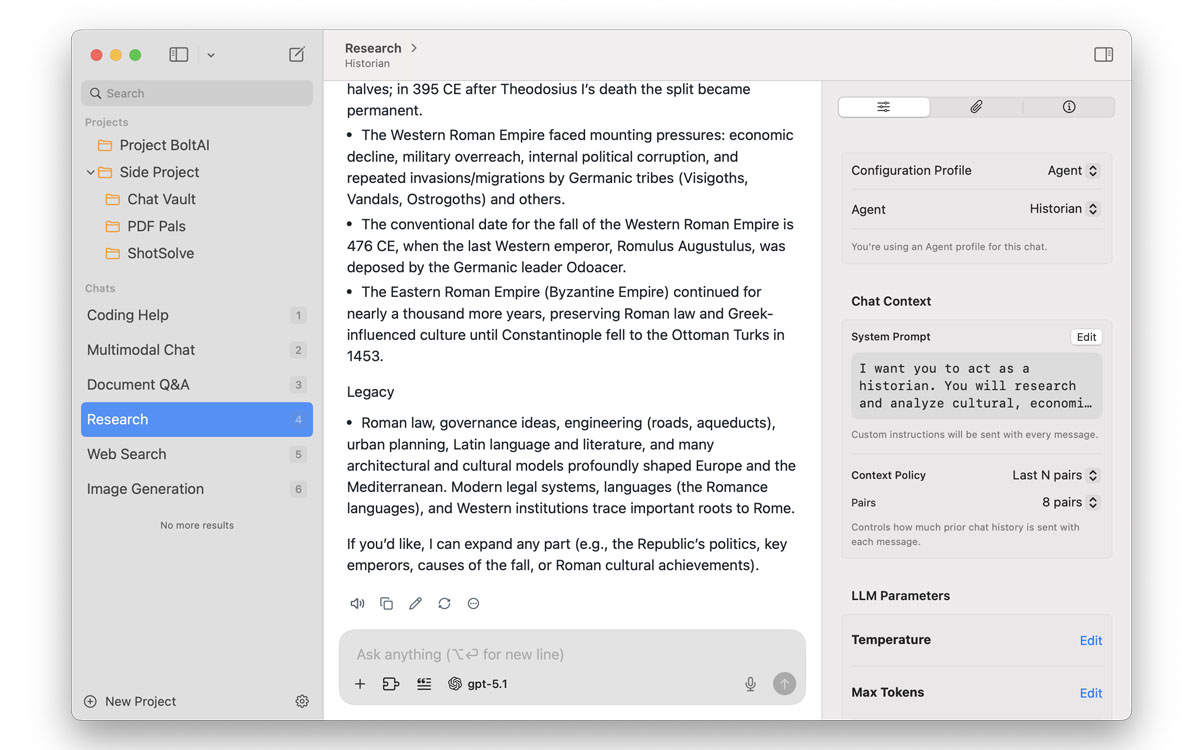Click the plus attachment icon in input
This screenshot has width=1200, height=750.
pyautogui.click(x=360, y=684)
